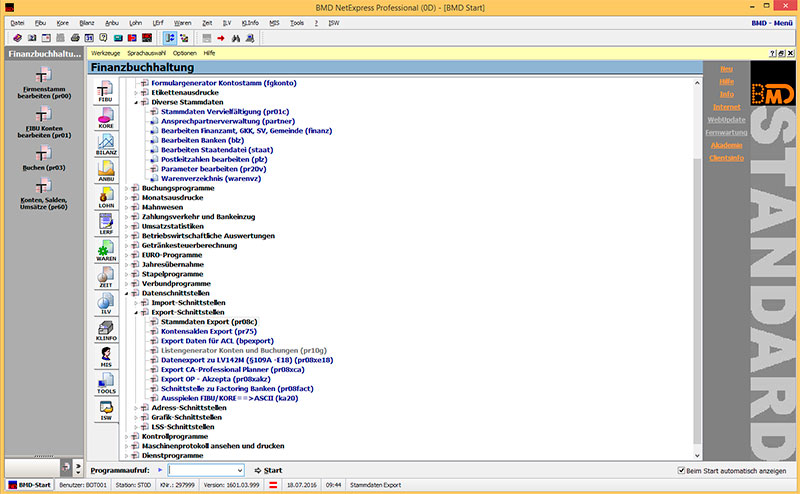Screen dimensions: 800x494
Task: Collapse the Diverse Stammdaten tree node
Action: (x=136, y=102)
